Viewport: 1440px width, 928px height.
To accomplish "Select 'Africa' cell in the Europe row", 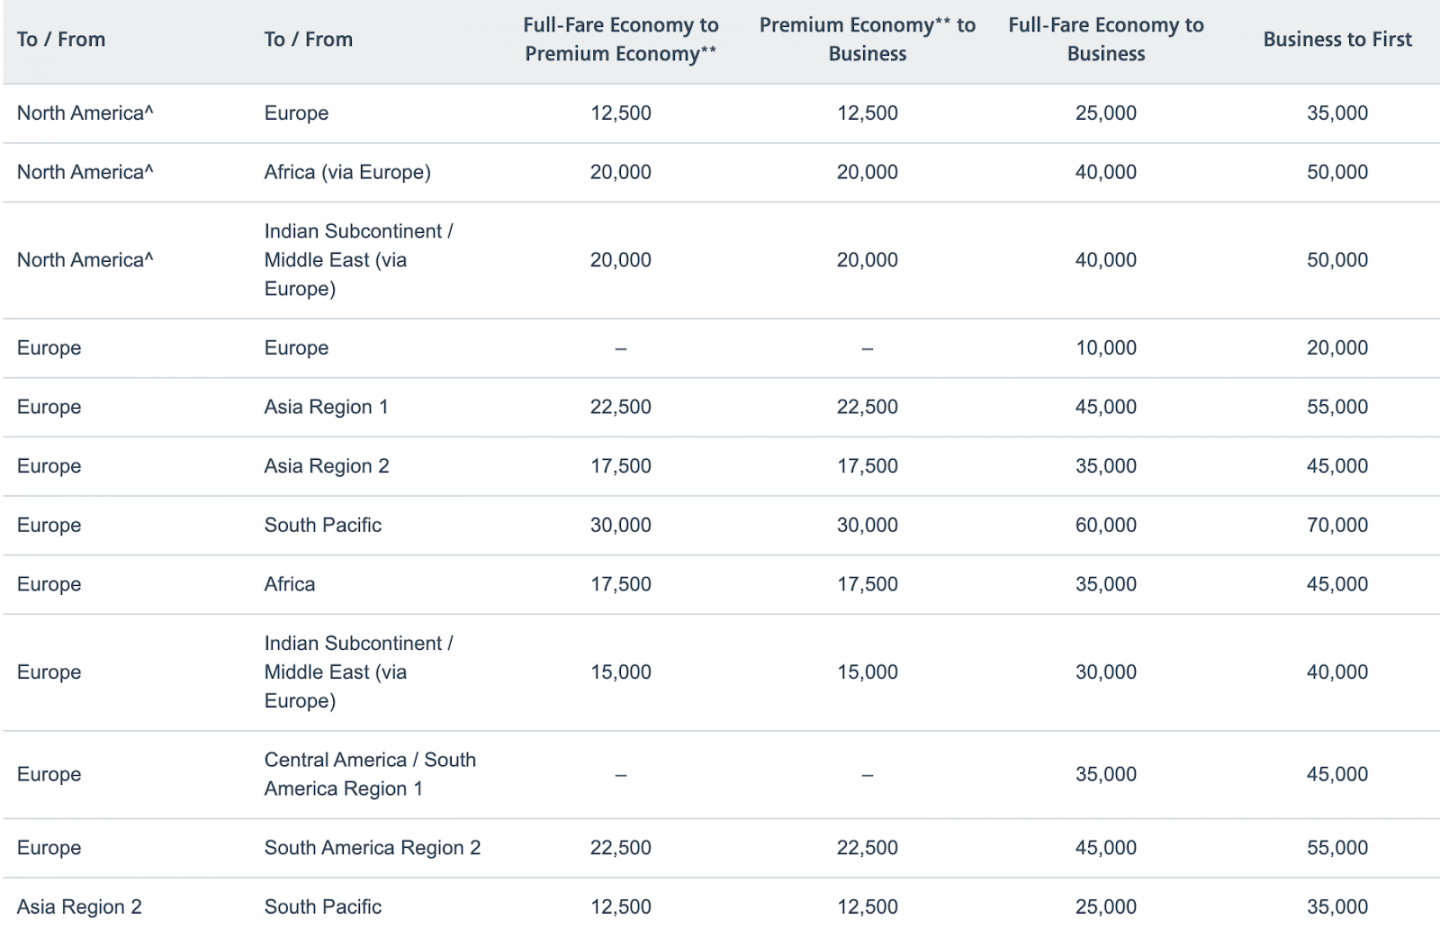I will point(289,584).
